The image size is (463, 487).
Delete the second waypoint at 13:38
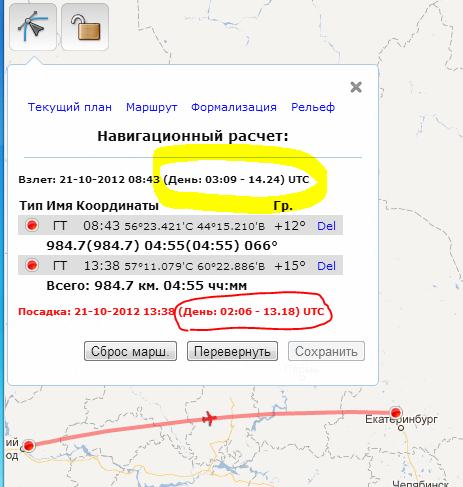[x=326, y=266]
